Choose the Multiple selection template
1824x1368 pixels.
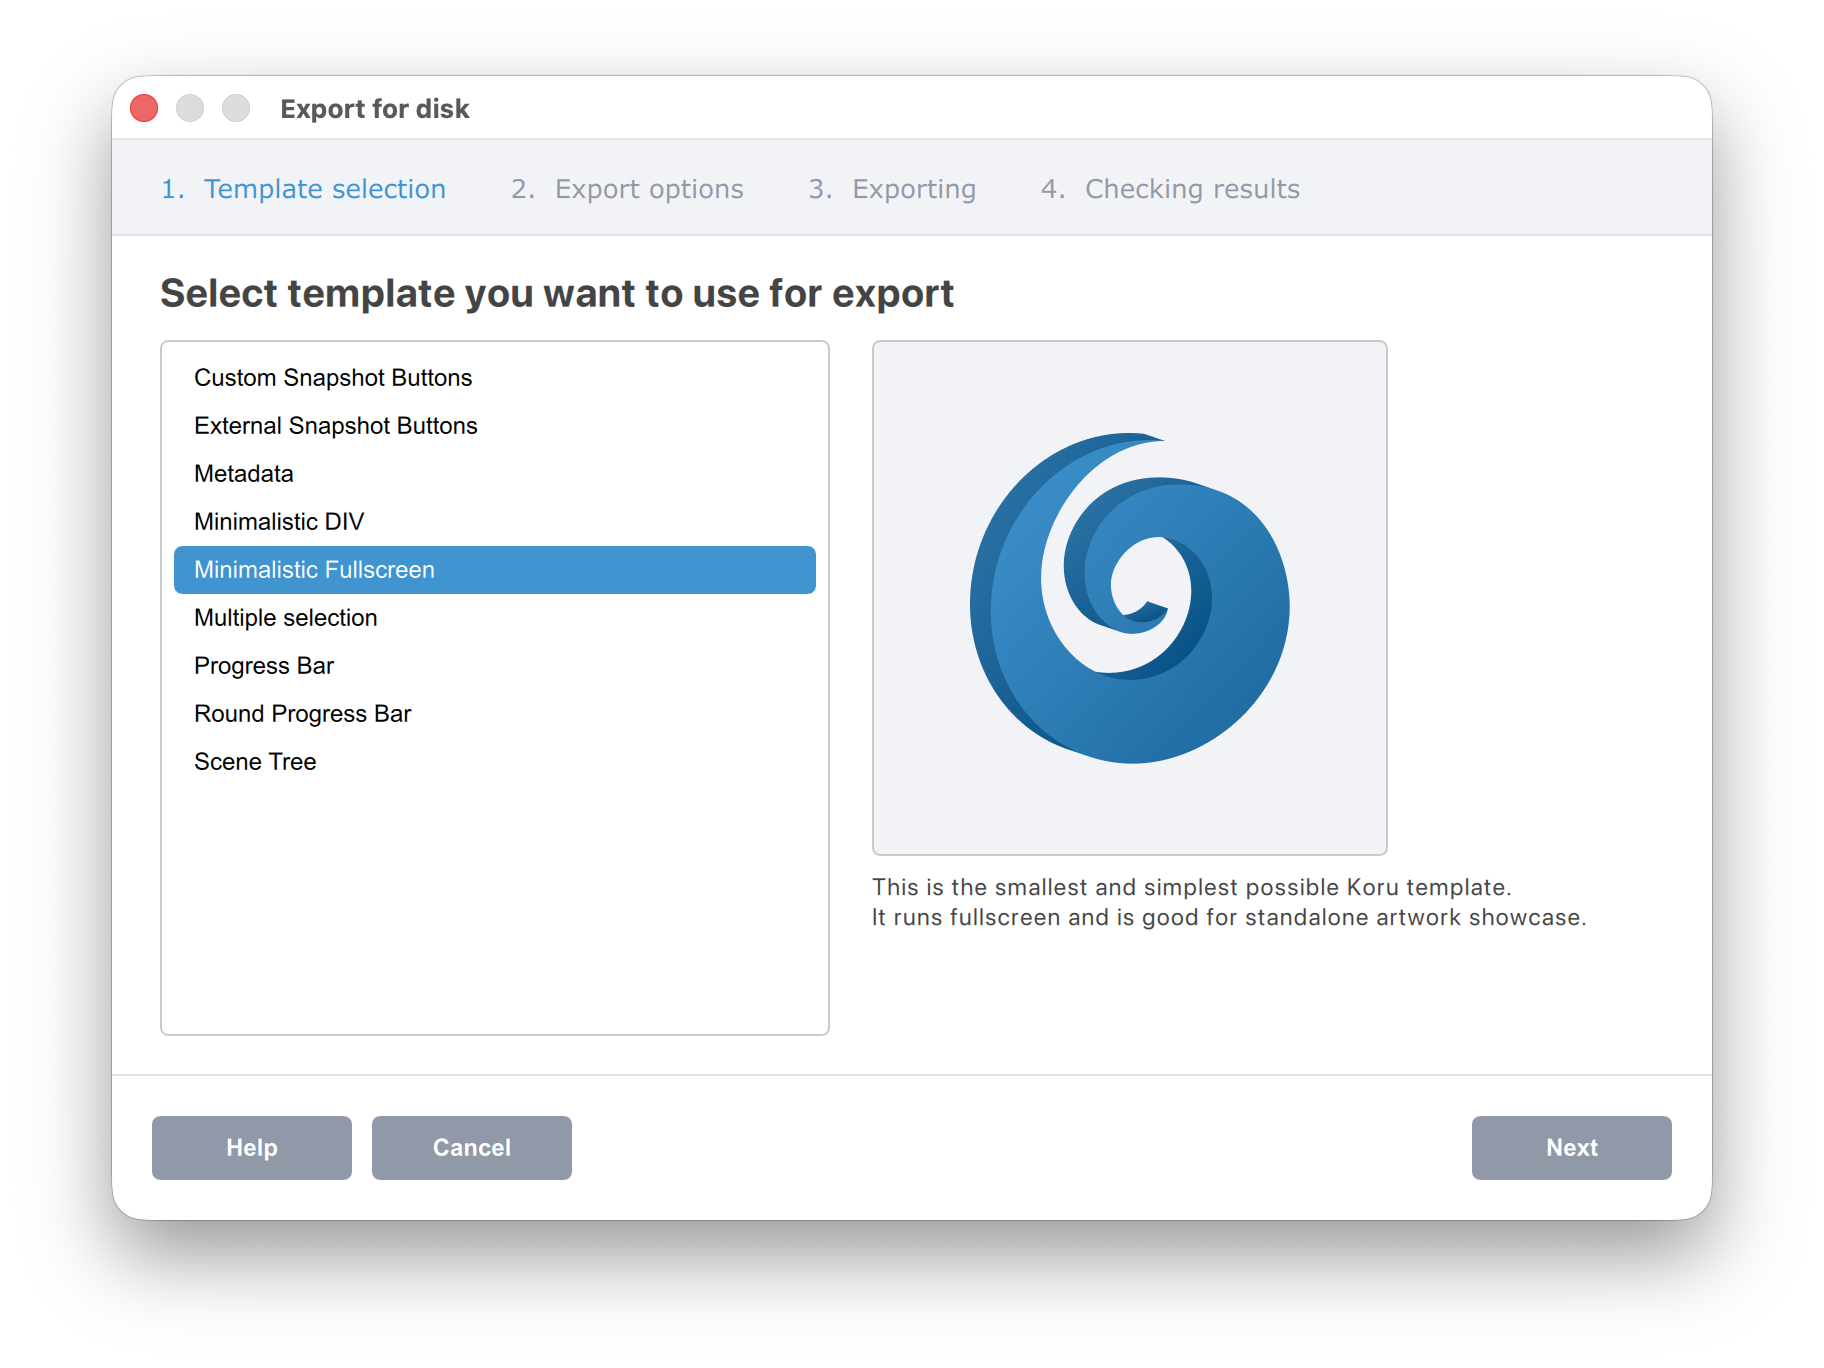click(494, 618)
